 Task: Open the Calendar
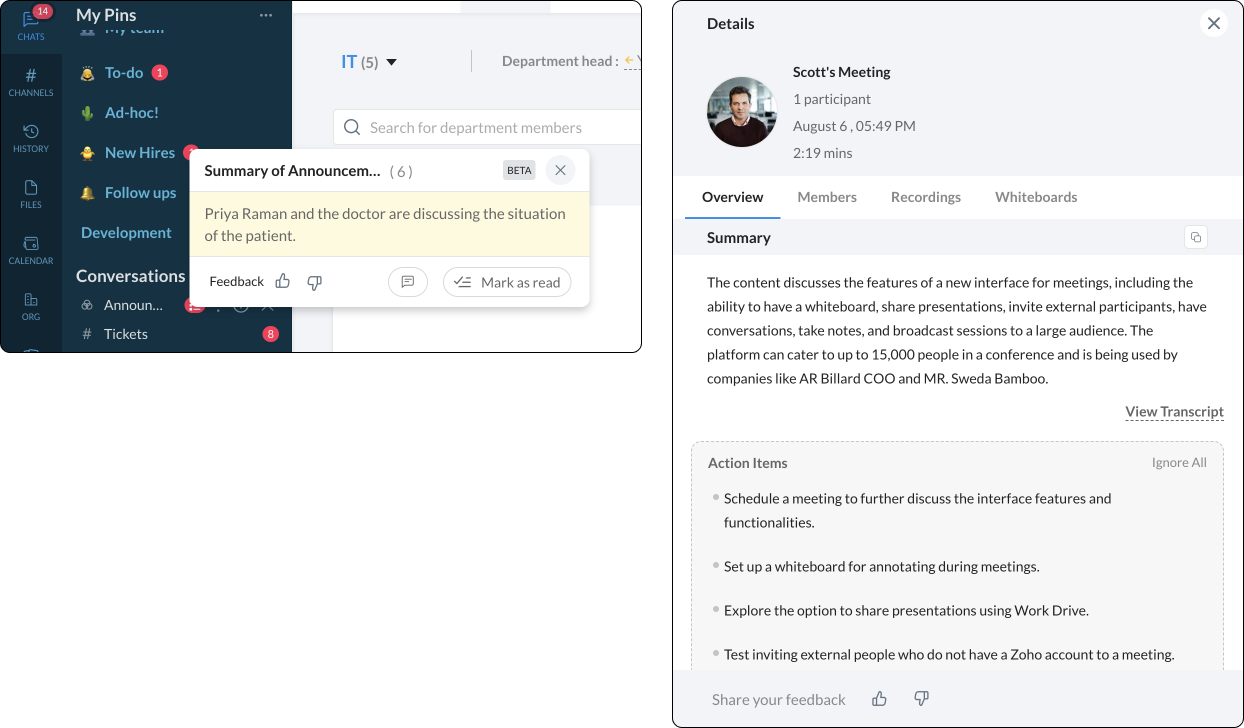[x=31, y=248]
